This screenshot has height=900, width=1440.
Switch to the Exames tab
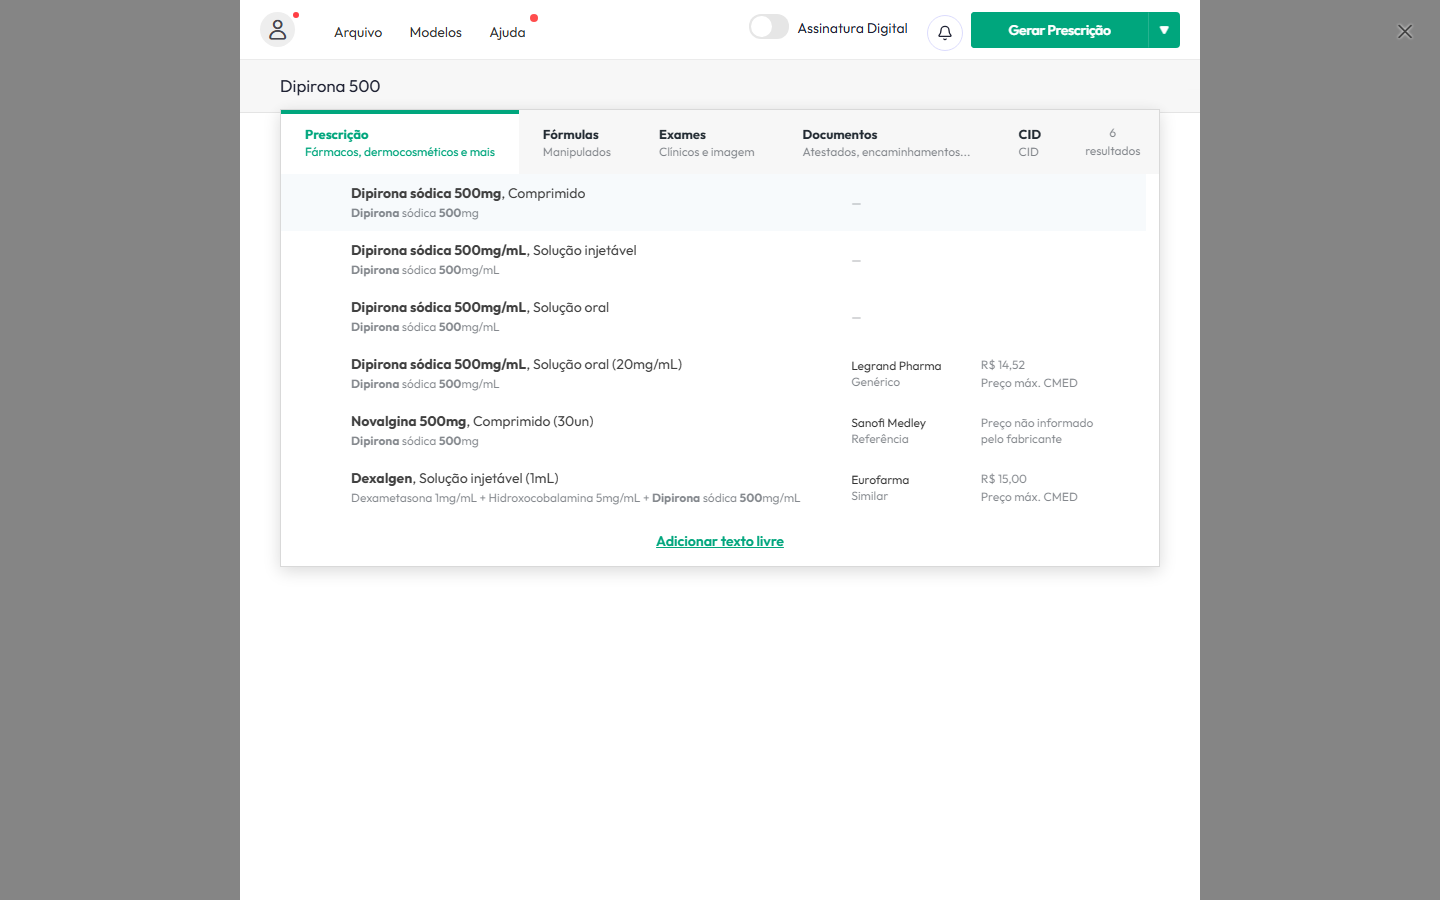tap(707, 143)
